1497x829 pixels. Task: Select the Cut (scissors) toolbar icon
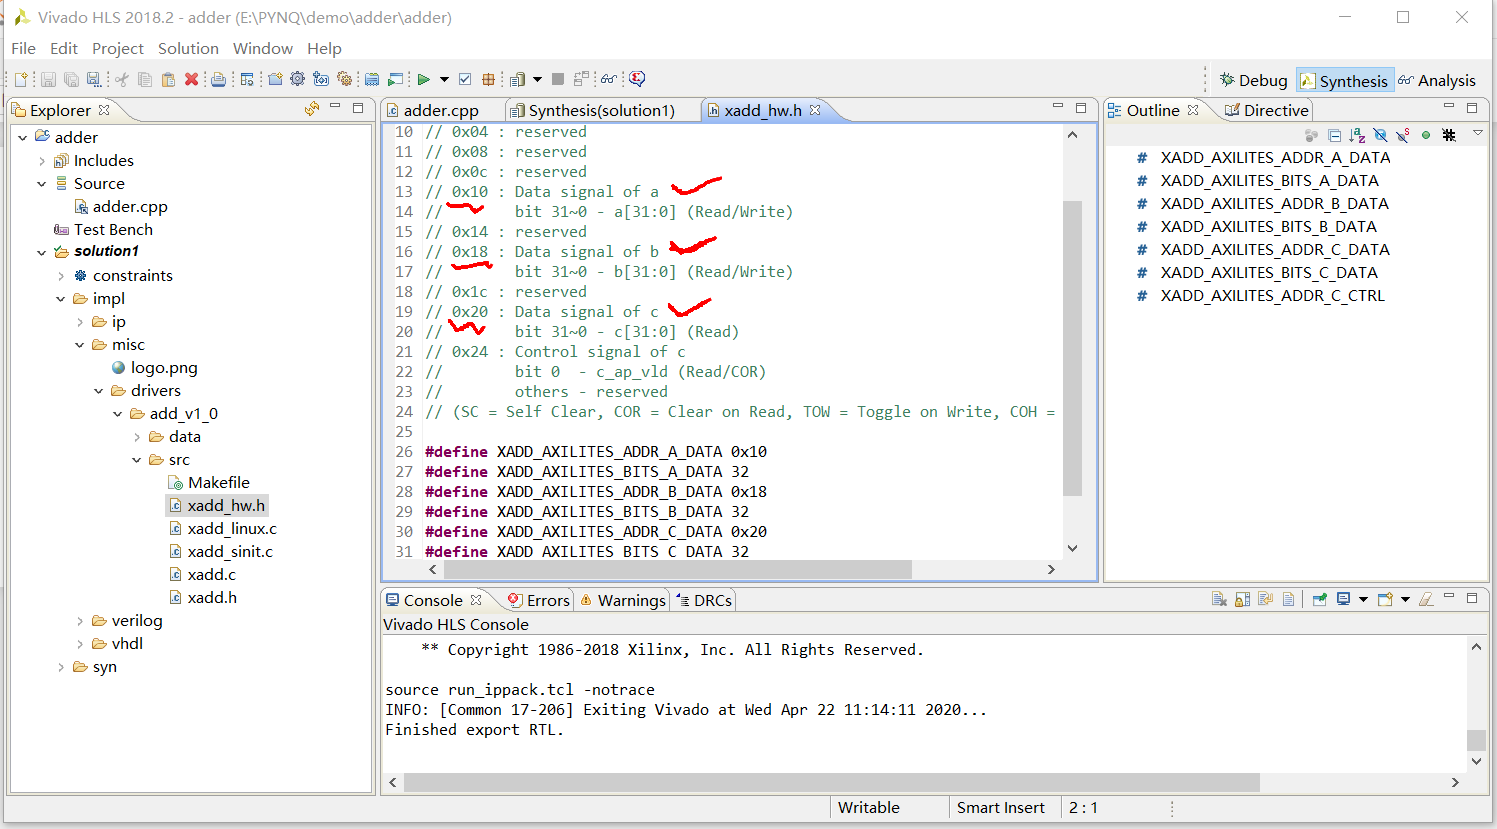[120, 78]
